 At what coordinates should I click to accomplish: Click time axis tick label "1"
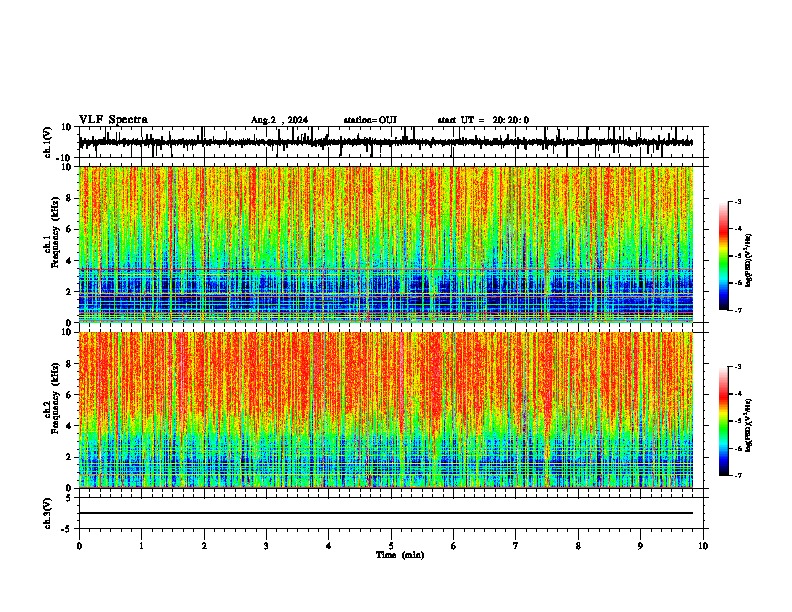click(141, 546)
